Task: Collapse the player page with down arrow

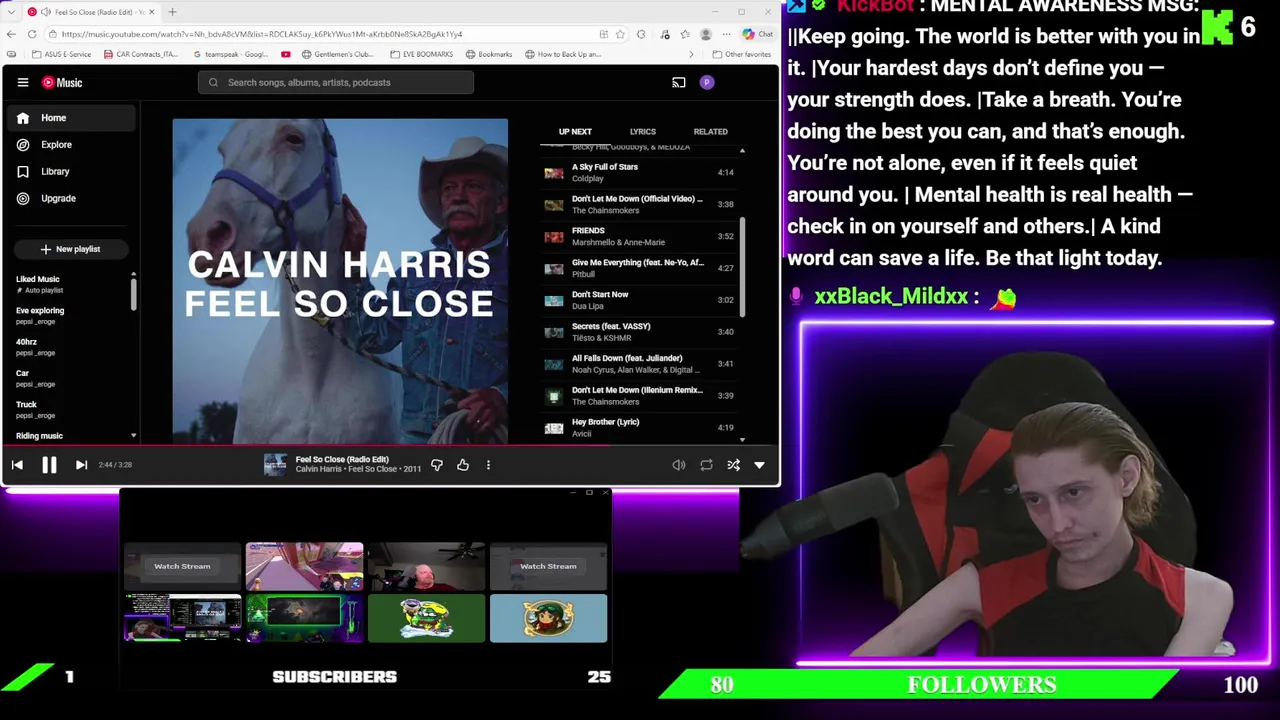Action: pos(759,465)
